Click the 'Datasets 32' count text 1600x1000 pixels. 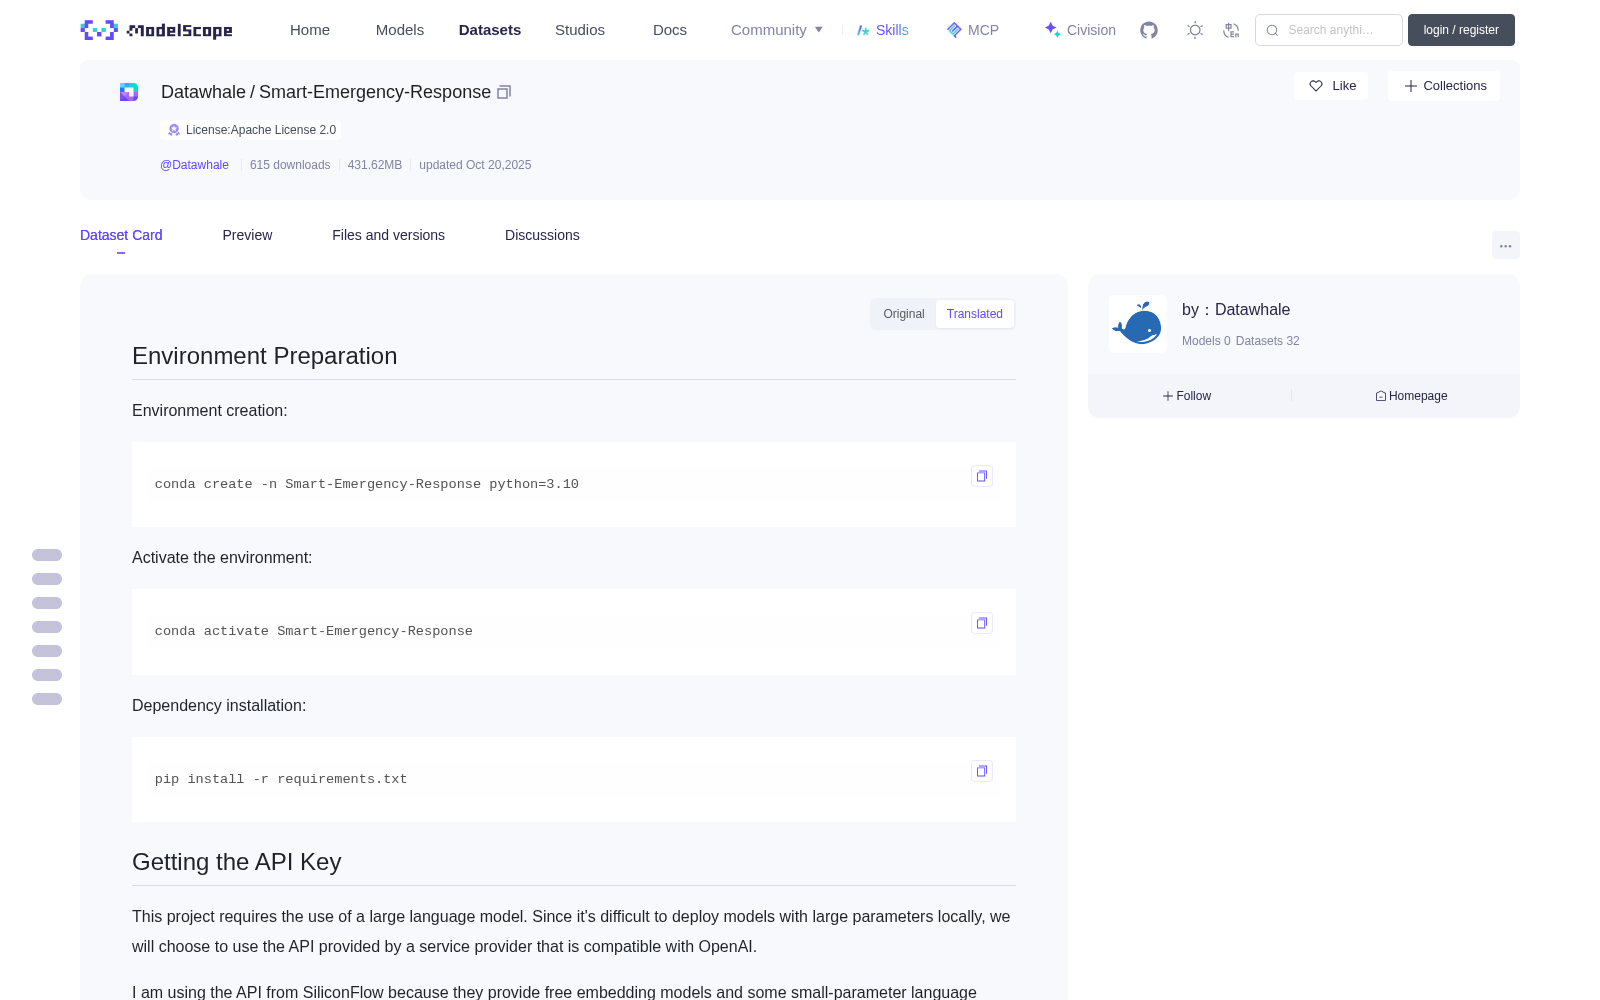[x=1268, y=341]
